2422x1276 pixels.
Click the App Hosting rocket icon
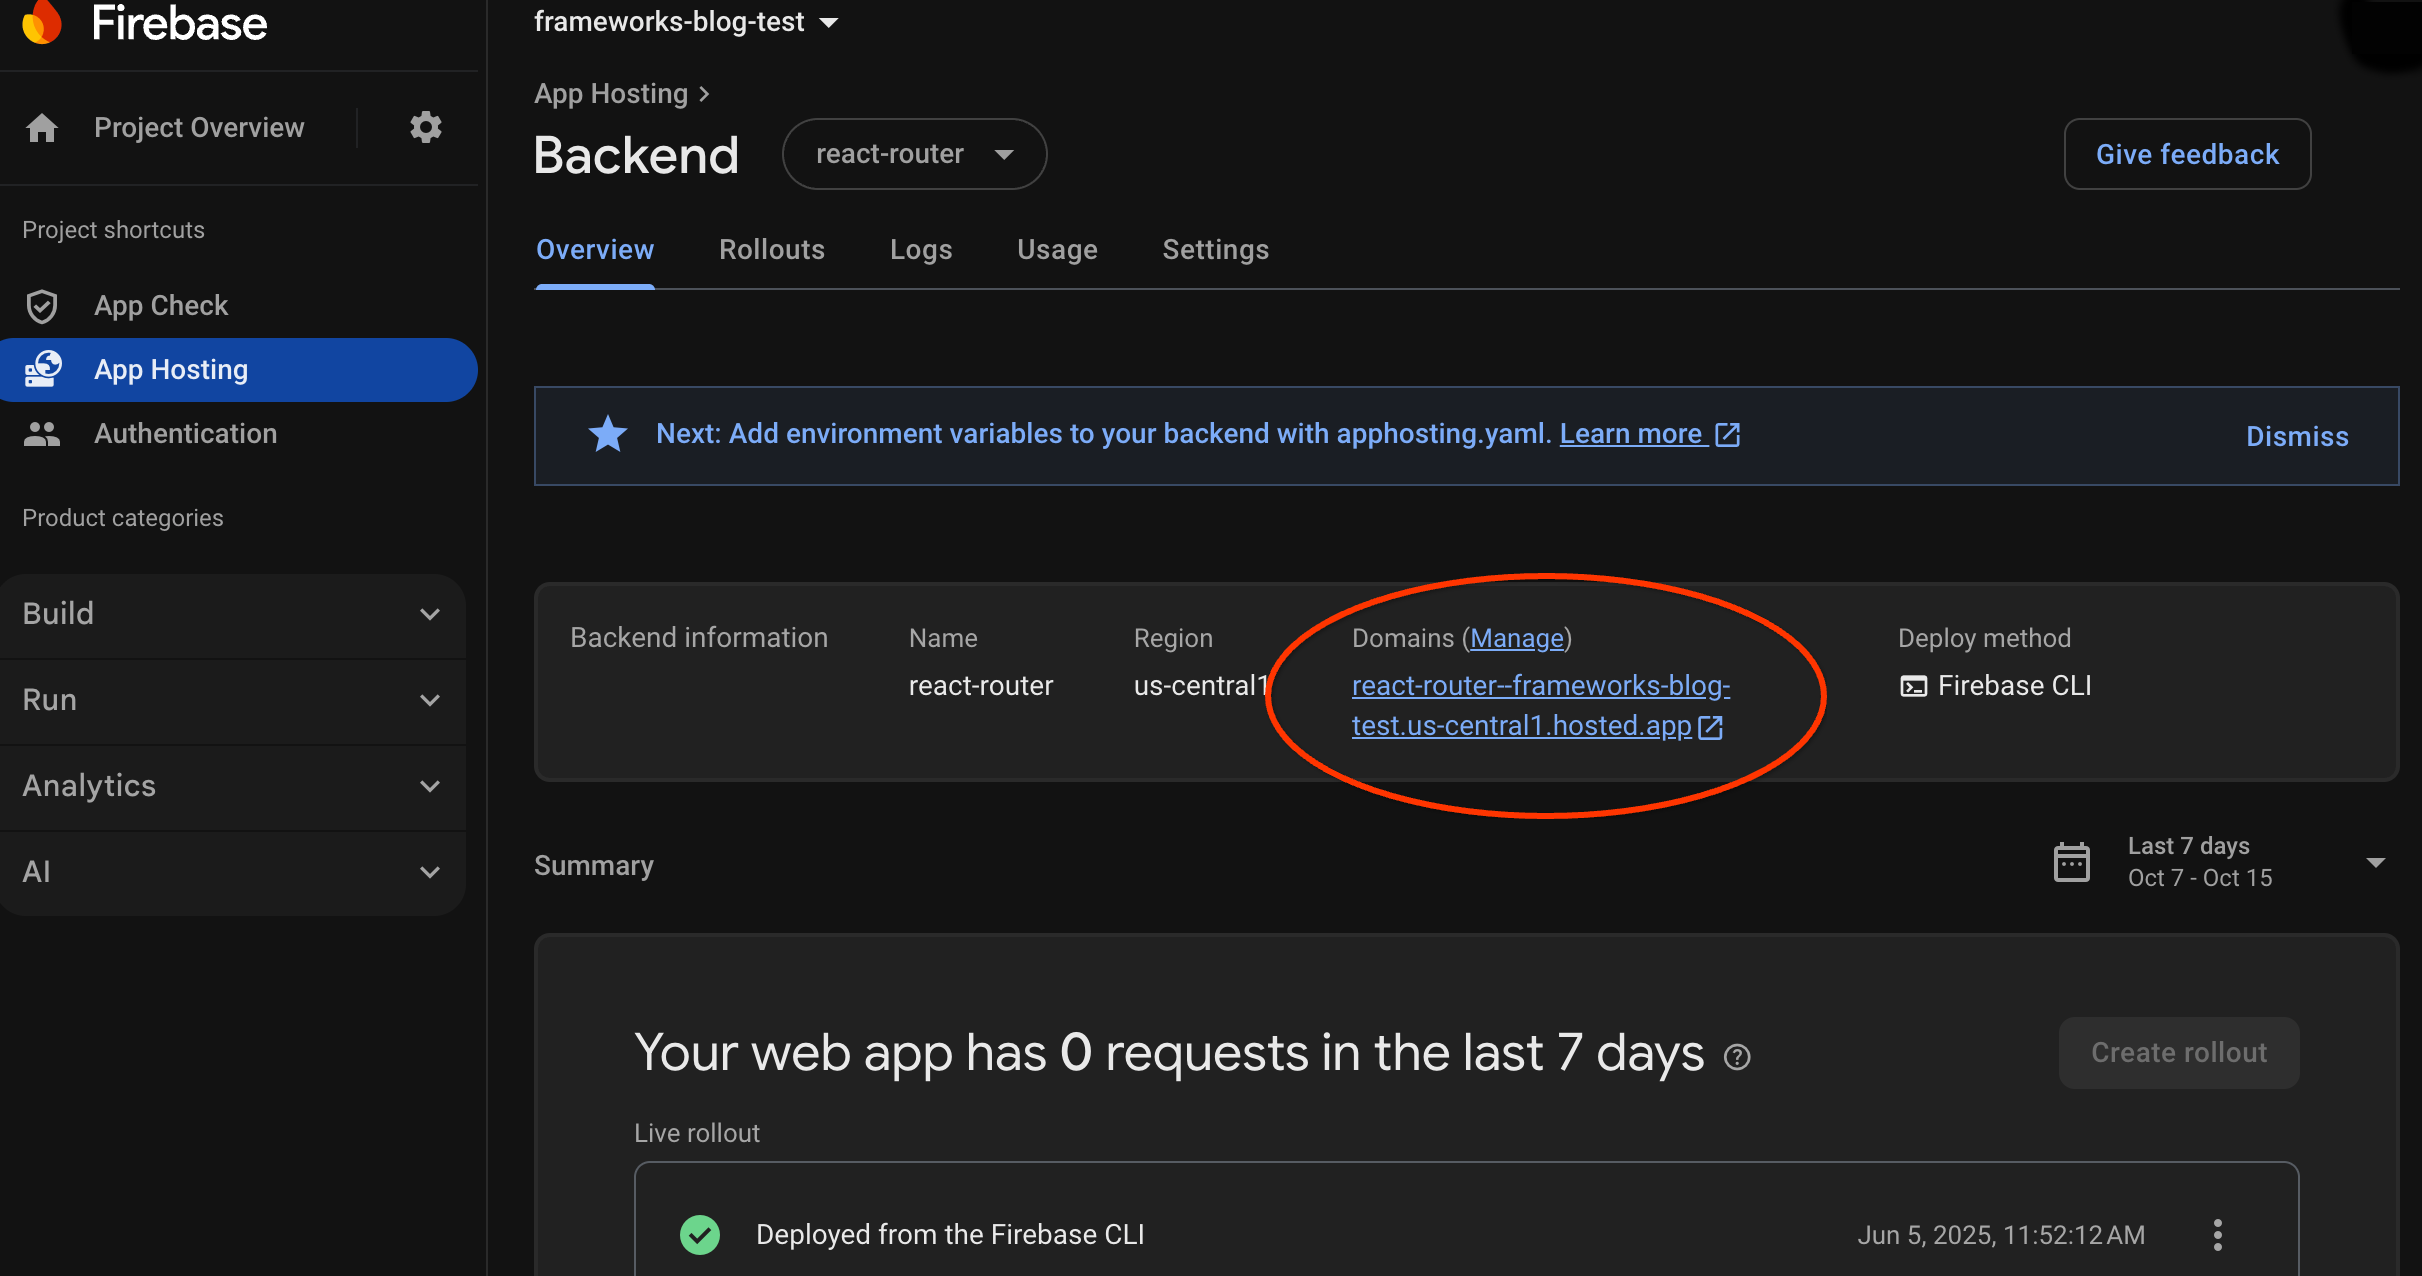coord(42,369)
